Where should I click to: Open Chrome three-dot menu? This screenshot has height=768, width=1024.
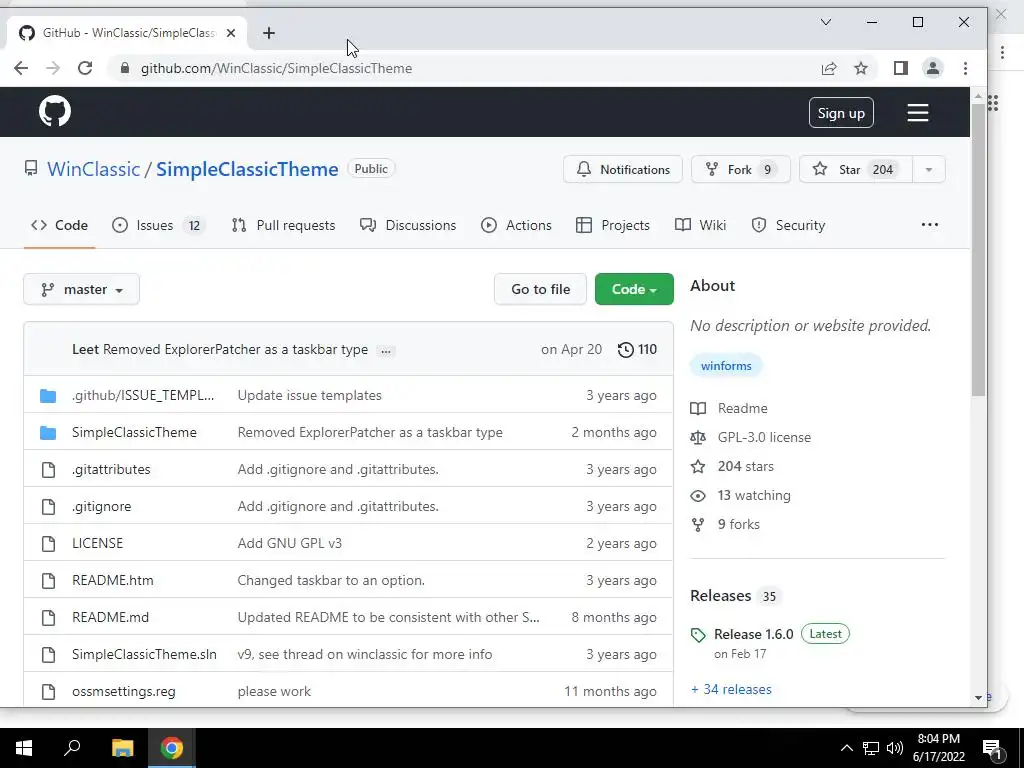(x=965, y=68)
